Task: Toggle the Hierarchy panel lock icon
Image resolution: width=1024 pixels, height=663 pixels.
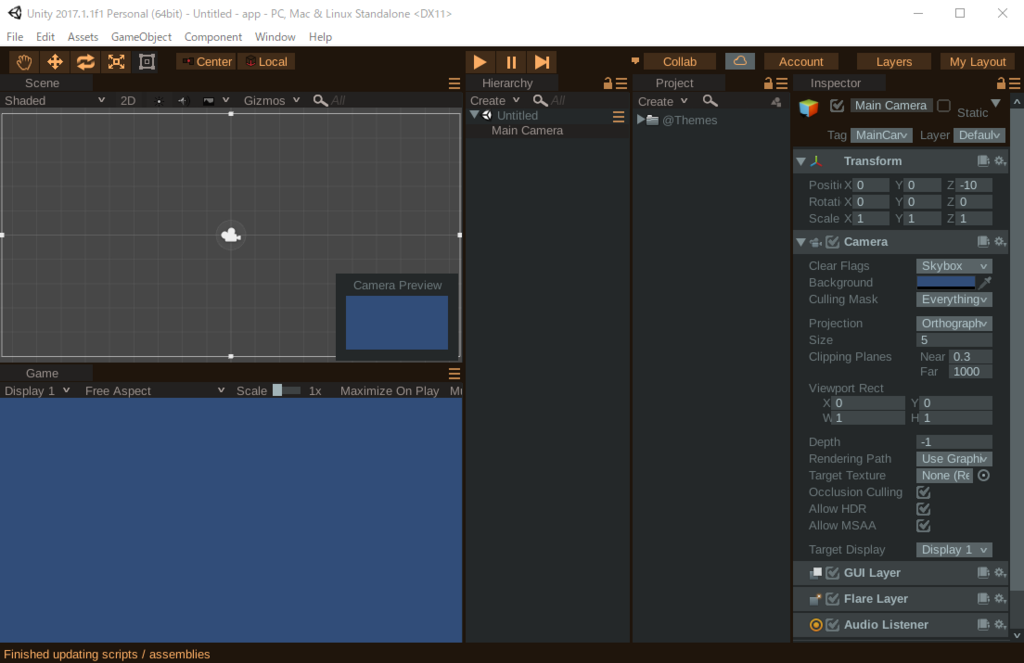Action: tap(608, 83)
